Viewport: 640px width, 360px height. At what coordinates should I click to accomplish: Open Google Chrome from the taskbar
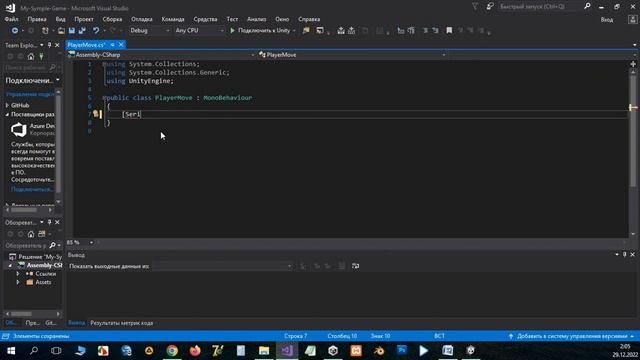pyautogui.click(x=172, y=351)
